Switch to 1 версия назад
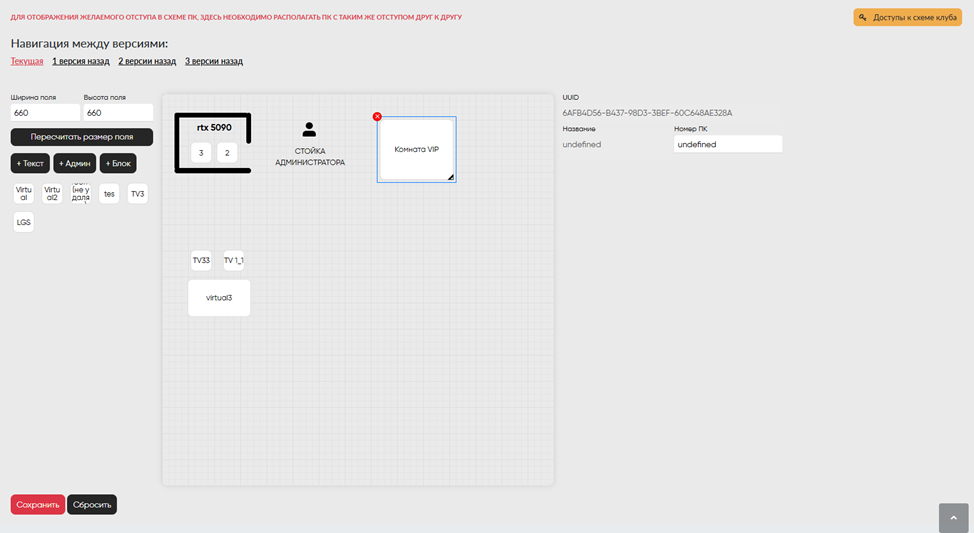Viewport: 974px width, 533px height. [81, 61]
